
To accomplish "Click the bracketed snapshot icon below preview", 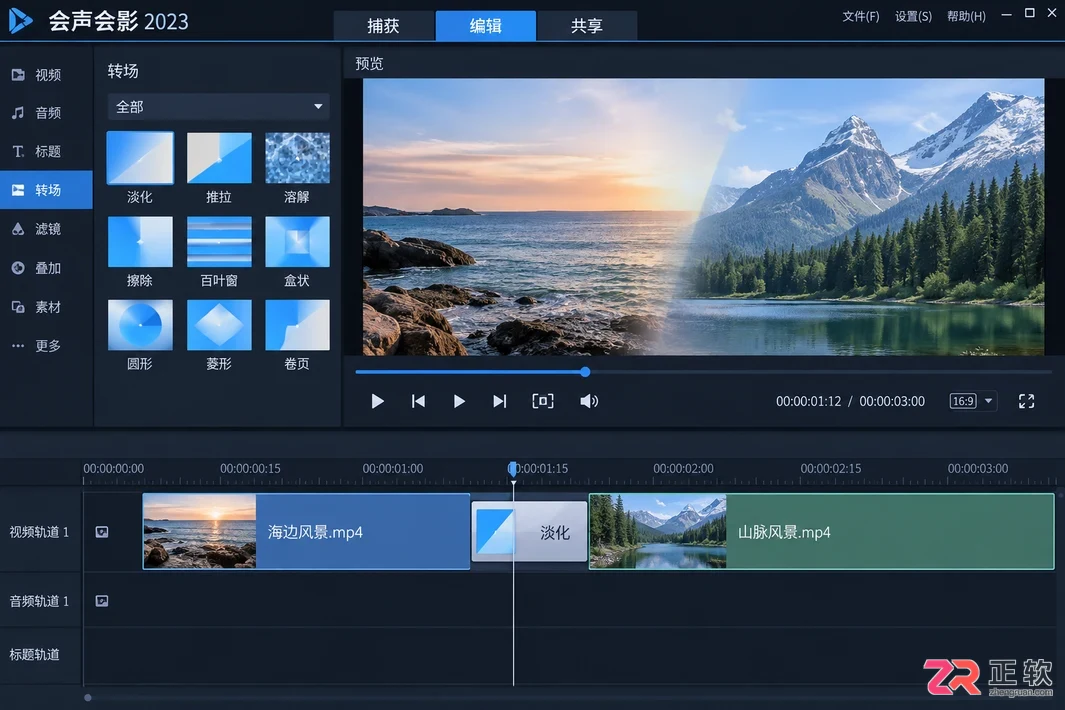I will tap(543, 402).
